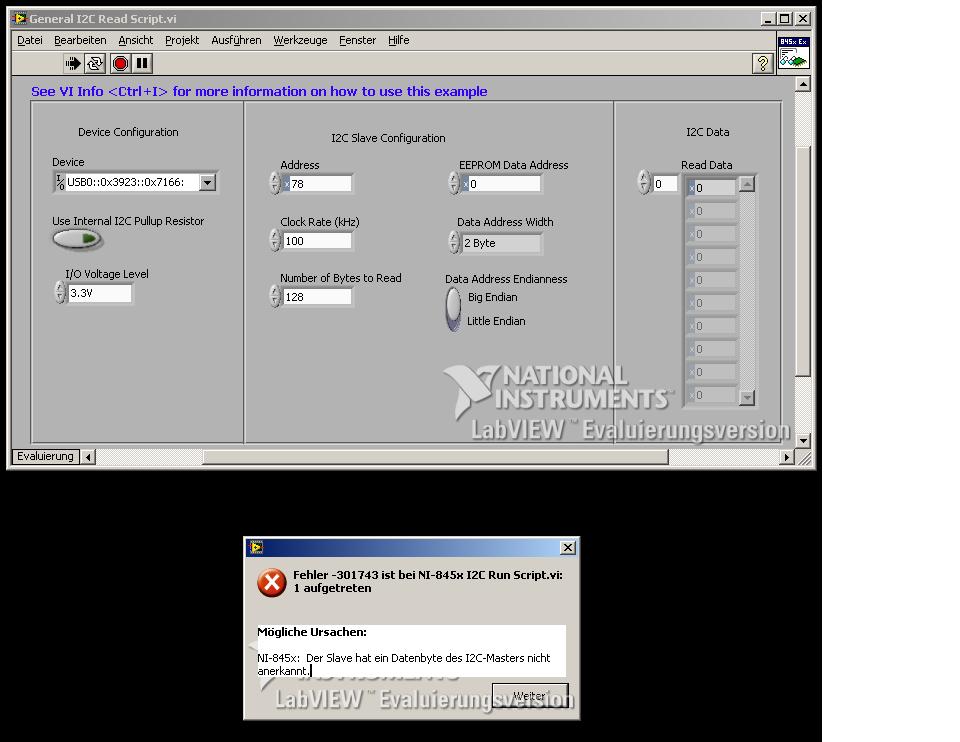Screen dimensions: 960x742
Task: Click the window vertical scrollbar up arrow
Action: pos(803,84)
